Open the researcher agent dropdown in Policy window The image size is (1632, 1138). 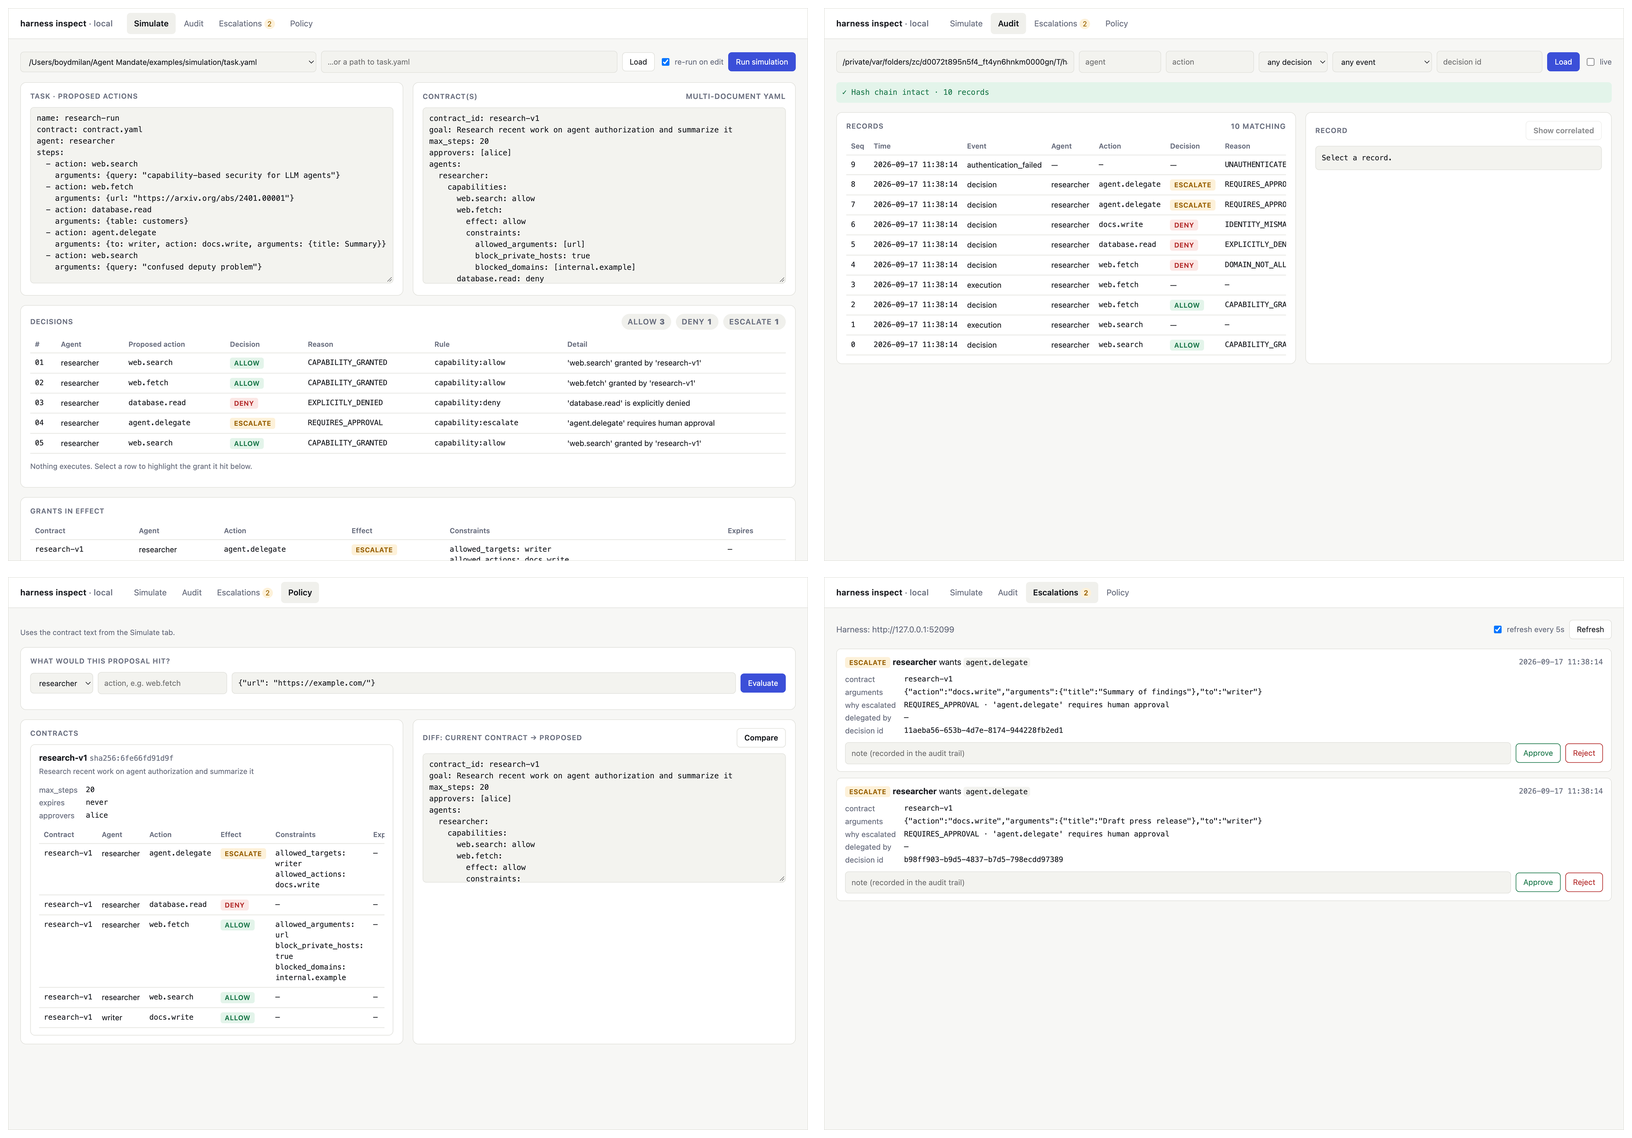61,683
